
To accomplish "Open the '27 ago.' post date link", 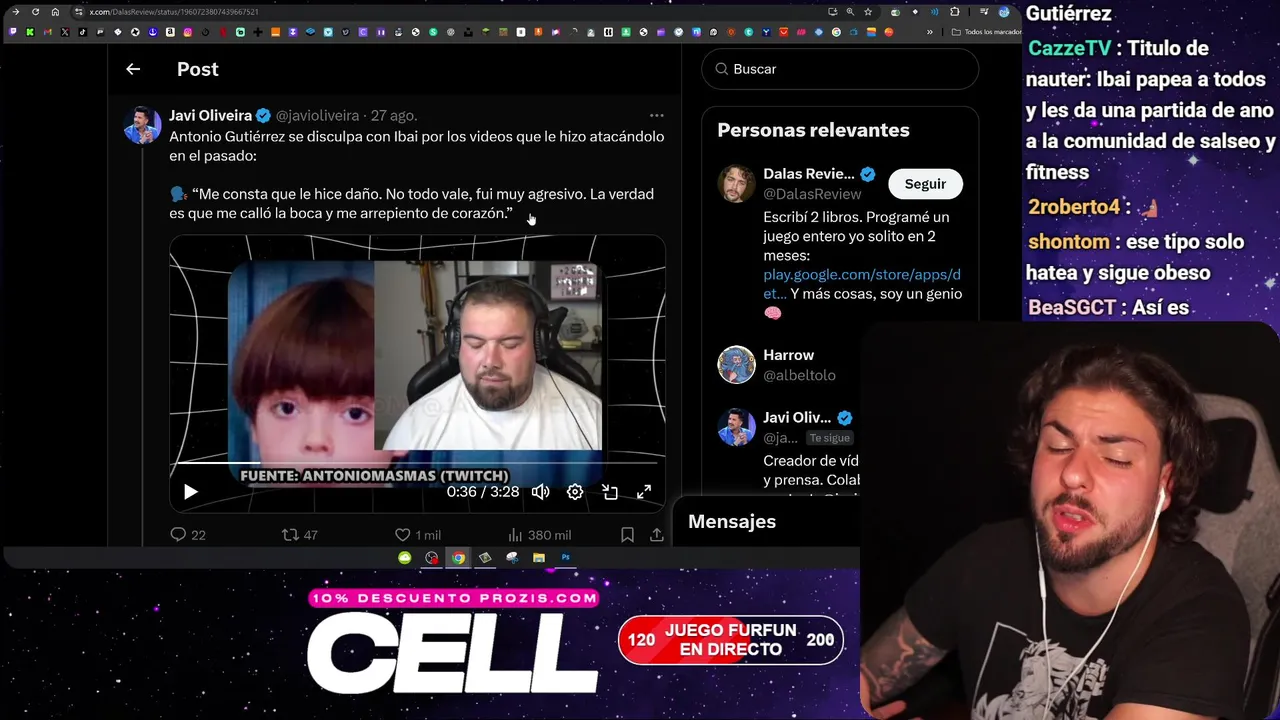I will pos(394,116).
